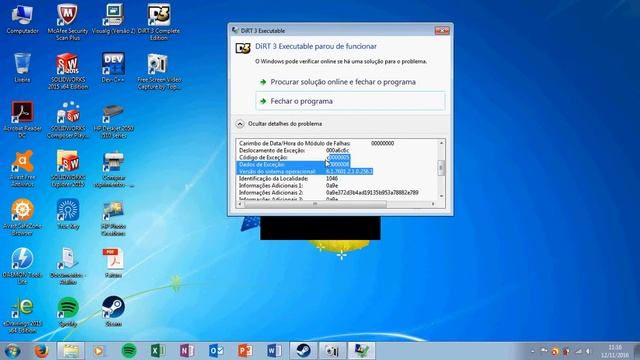640x360 pixels.
Task: Select the Computador desktop icon
Action: 22,20
